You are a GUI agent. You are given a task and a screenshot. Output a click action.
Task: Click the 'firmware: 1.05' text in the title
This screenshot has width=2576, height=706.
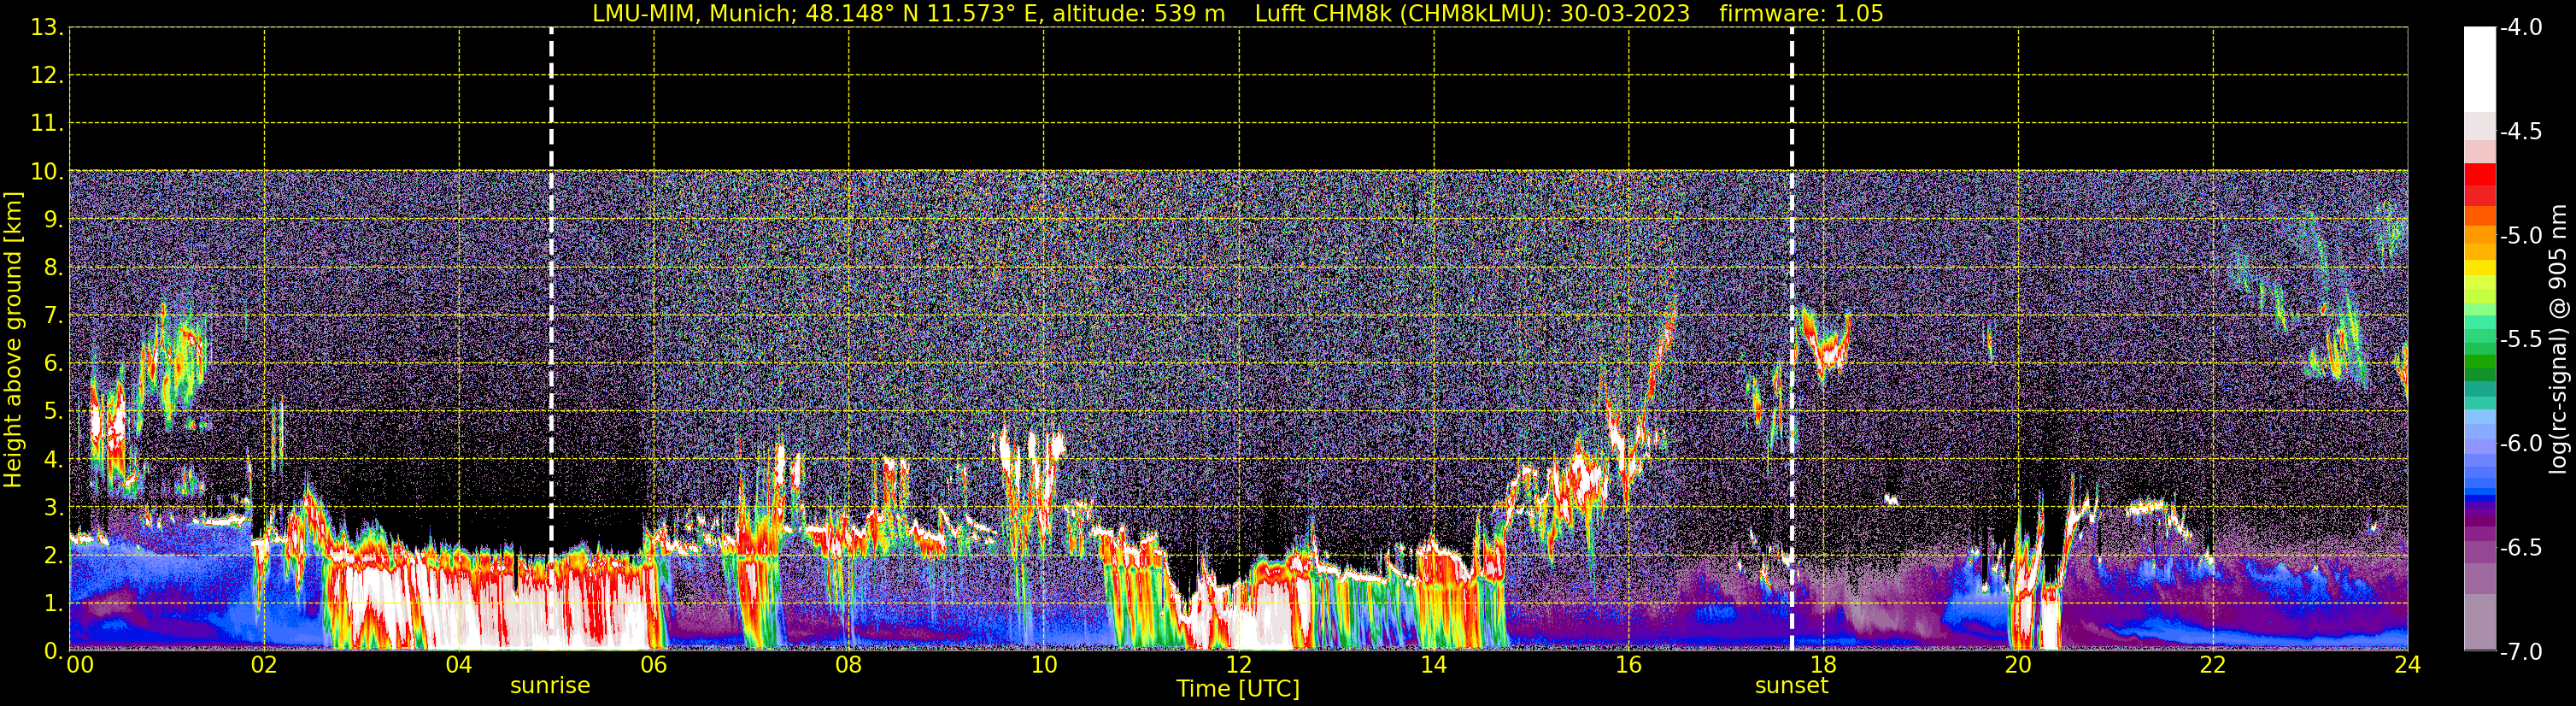tap(1801, 14)
